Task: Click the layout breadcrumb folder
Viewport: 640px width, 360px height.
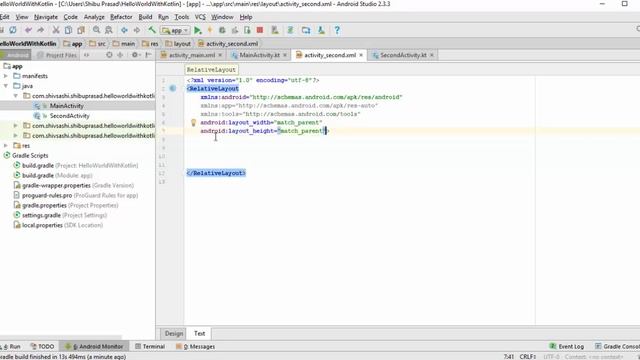Action: tap(178, 44)
